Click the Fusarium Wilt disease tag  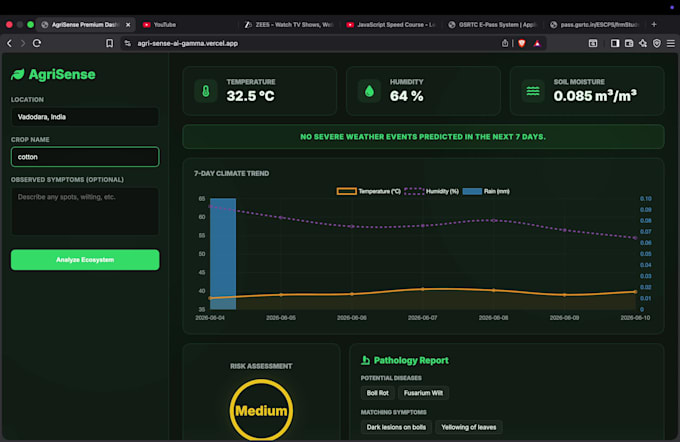[x=423, y=393]
